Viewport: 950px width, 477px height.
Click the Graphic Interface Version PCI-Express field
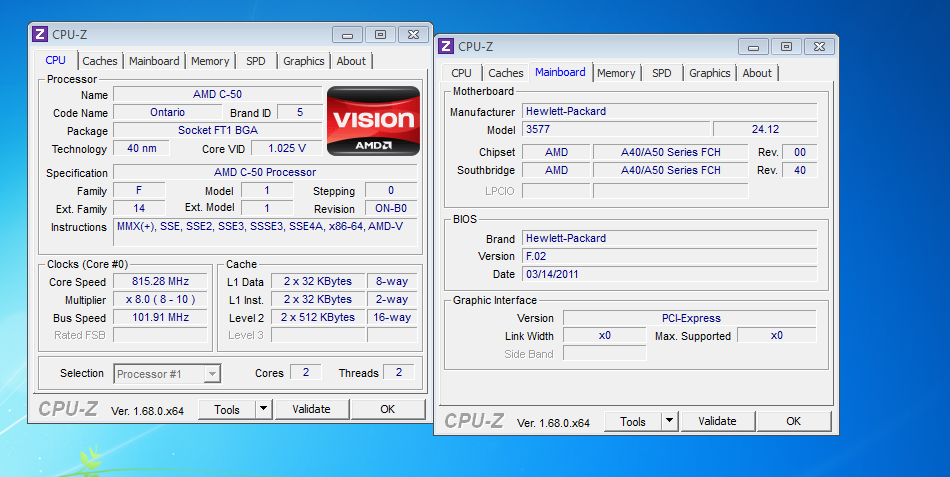[690, 318]
